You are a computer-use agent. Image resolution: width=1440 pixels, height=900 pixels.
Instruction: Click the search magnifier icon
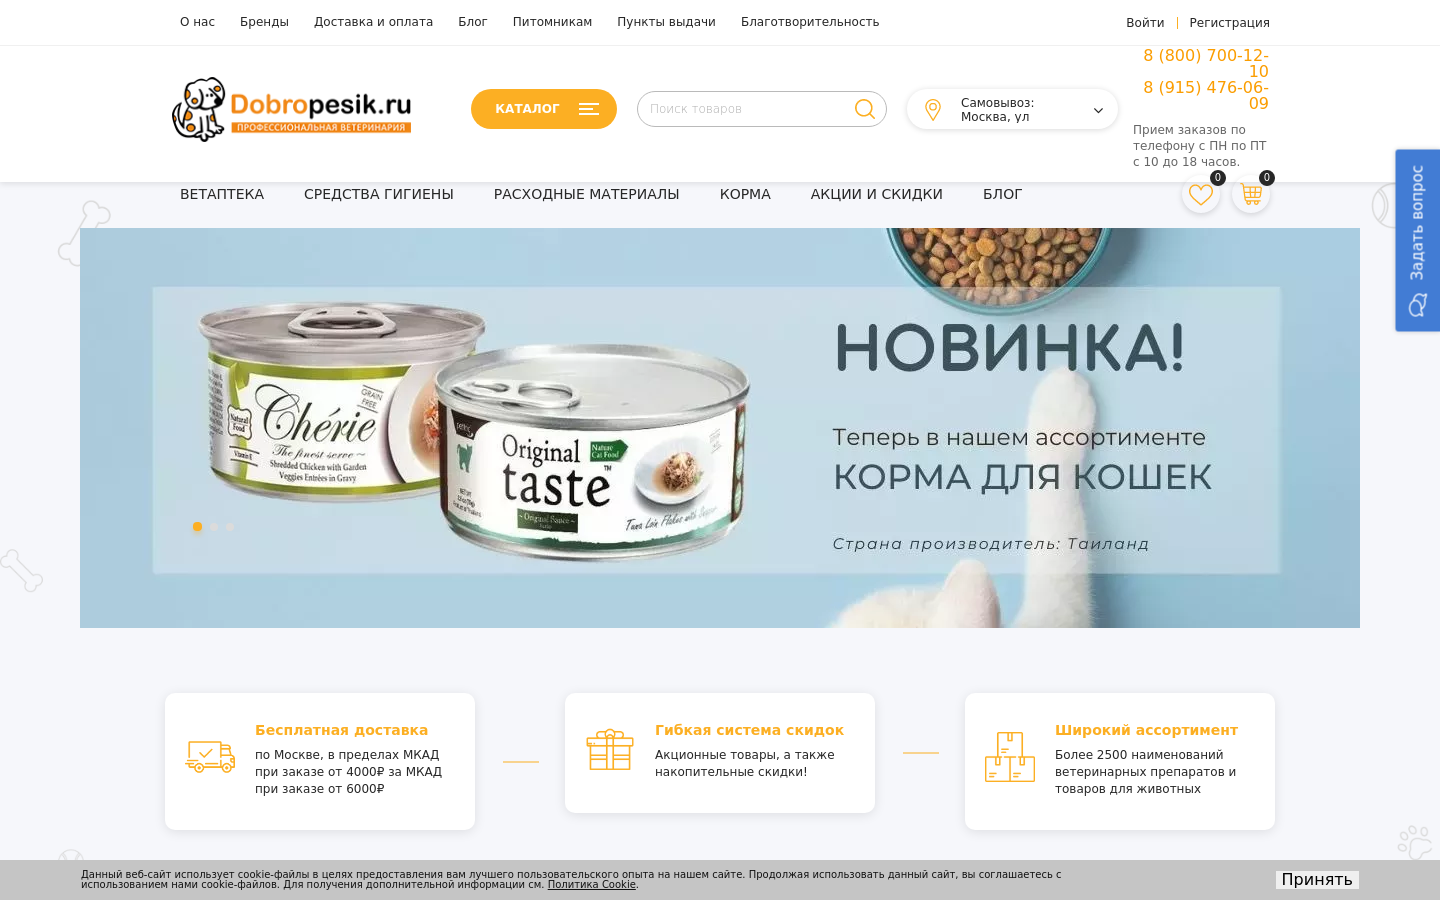tap(865, 109)
